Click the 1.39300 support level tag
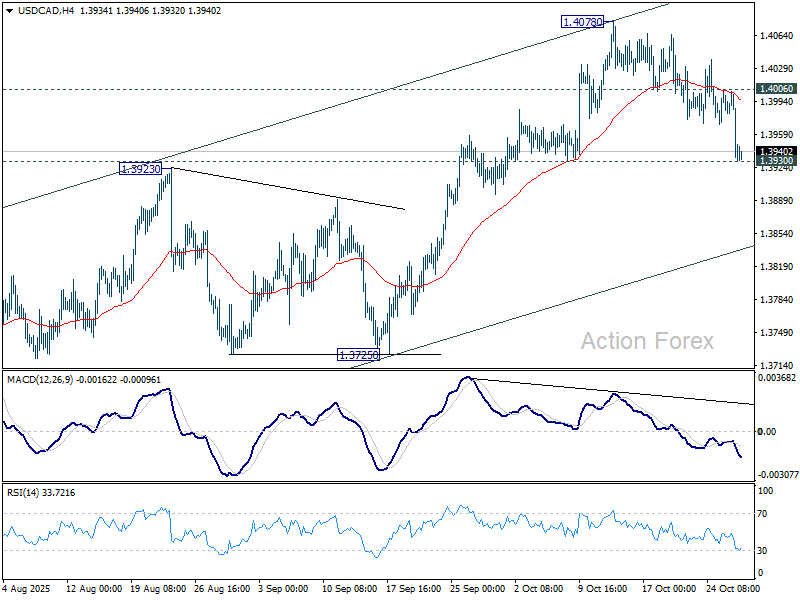This screenshot has width=800, height=600. pos(776,161)
